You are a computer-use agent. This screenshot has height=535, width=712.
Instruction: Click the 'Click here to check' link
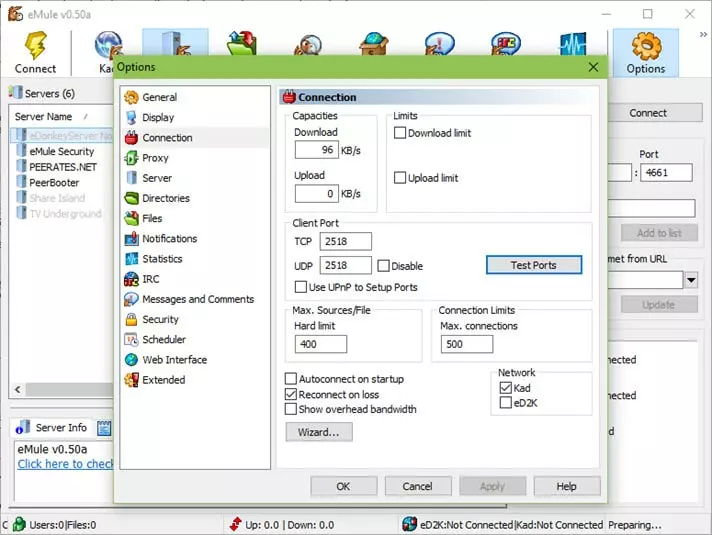[x=65, y=464]
